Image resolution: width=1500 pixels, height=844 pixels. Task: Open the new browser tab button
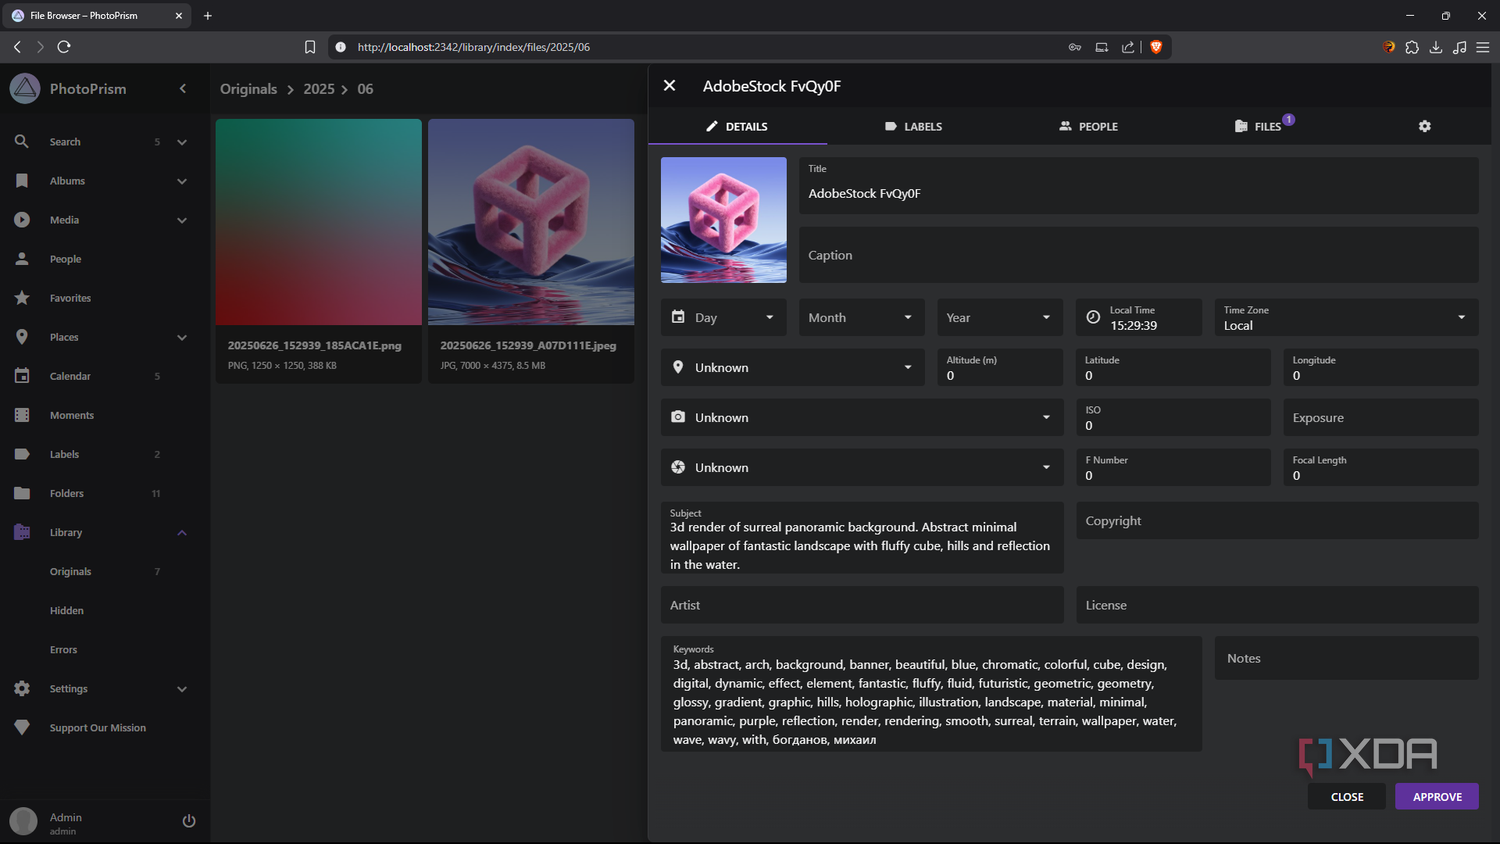click(208, 16)
